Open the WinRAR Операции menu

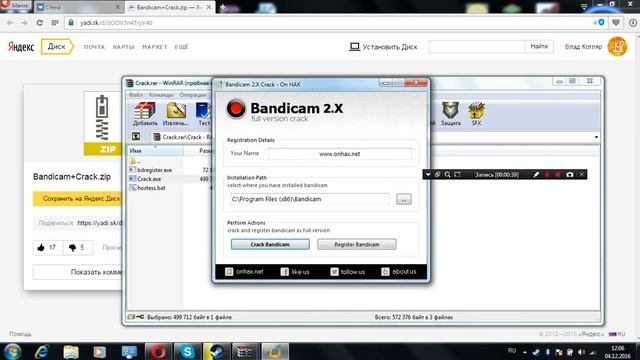point(193,95)
